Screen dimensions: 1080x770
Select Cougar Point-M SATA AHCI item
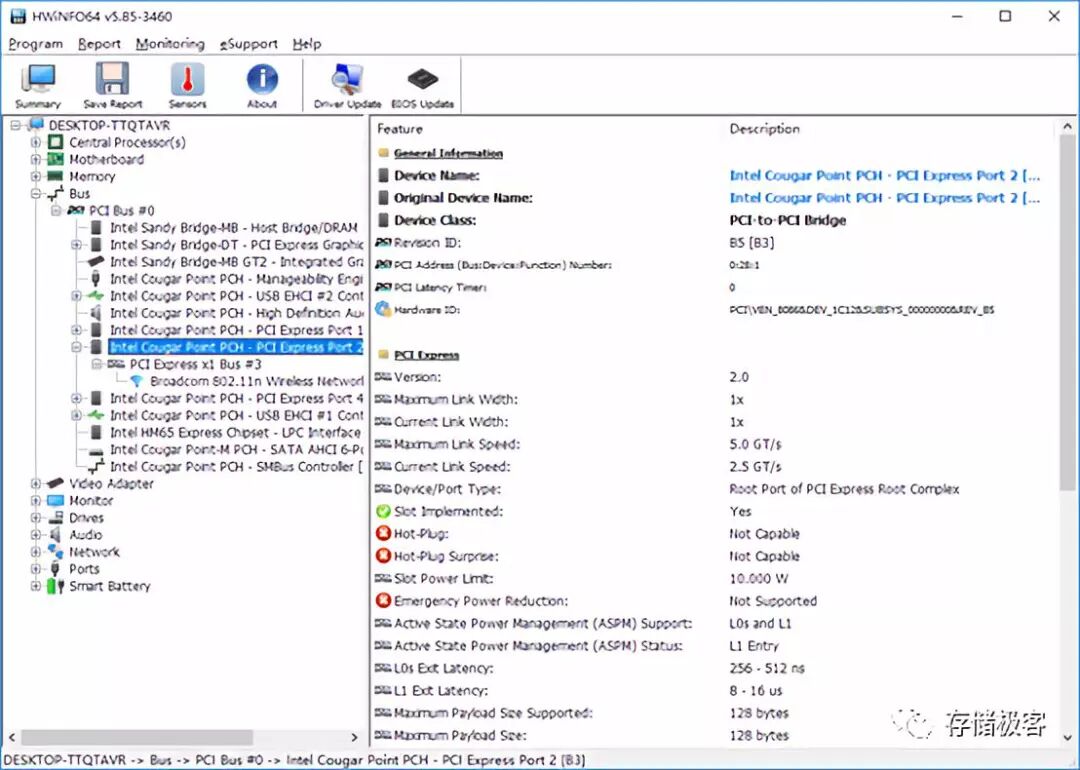pos(236,449)
